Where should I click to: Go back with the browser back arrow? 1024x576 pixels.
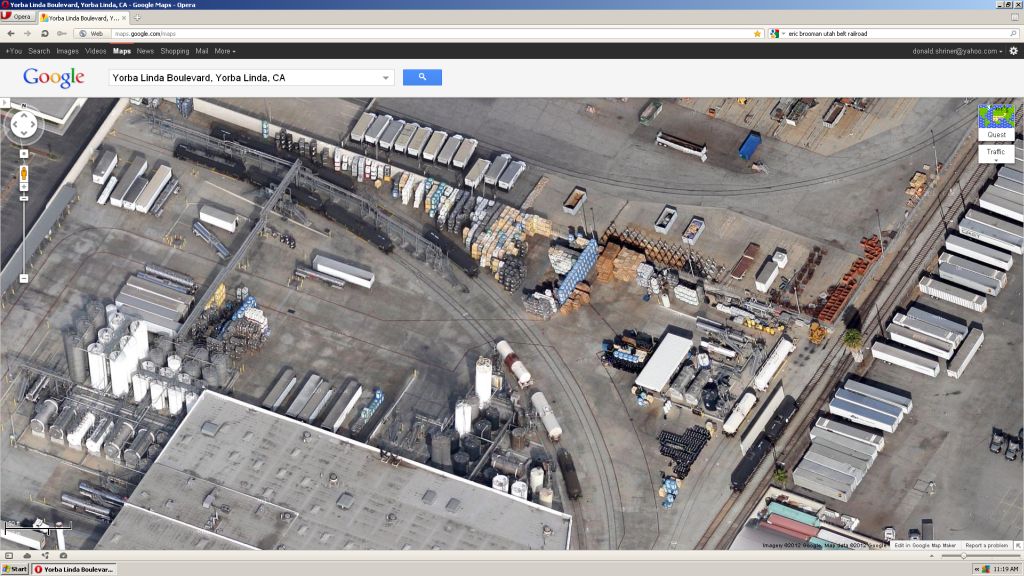11,33
